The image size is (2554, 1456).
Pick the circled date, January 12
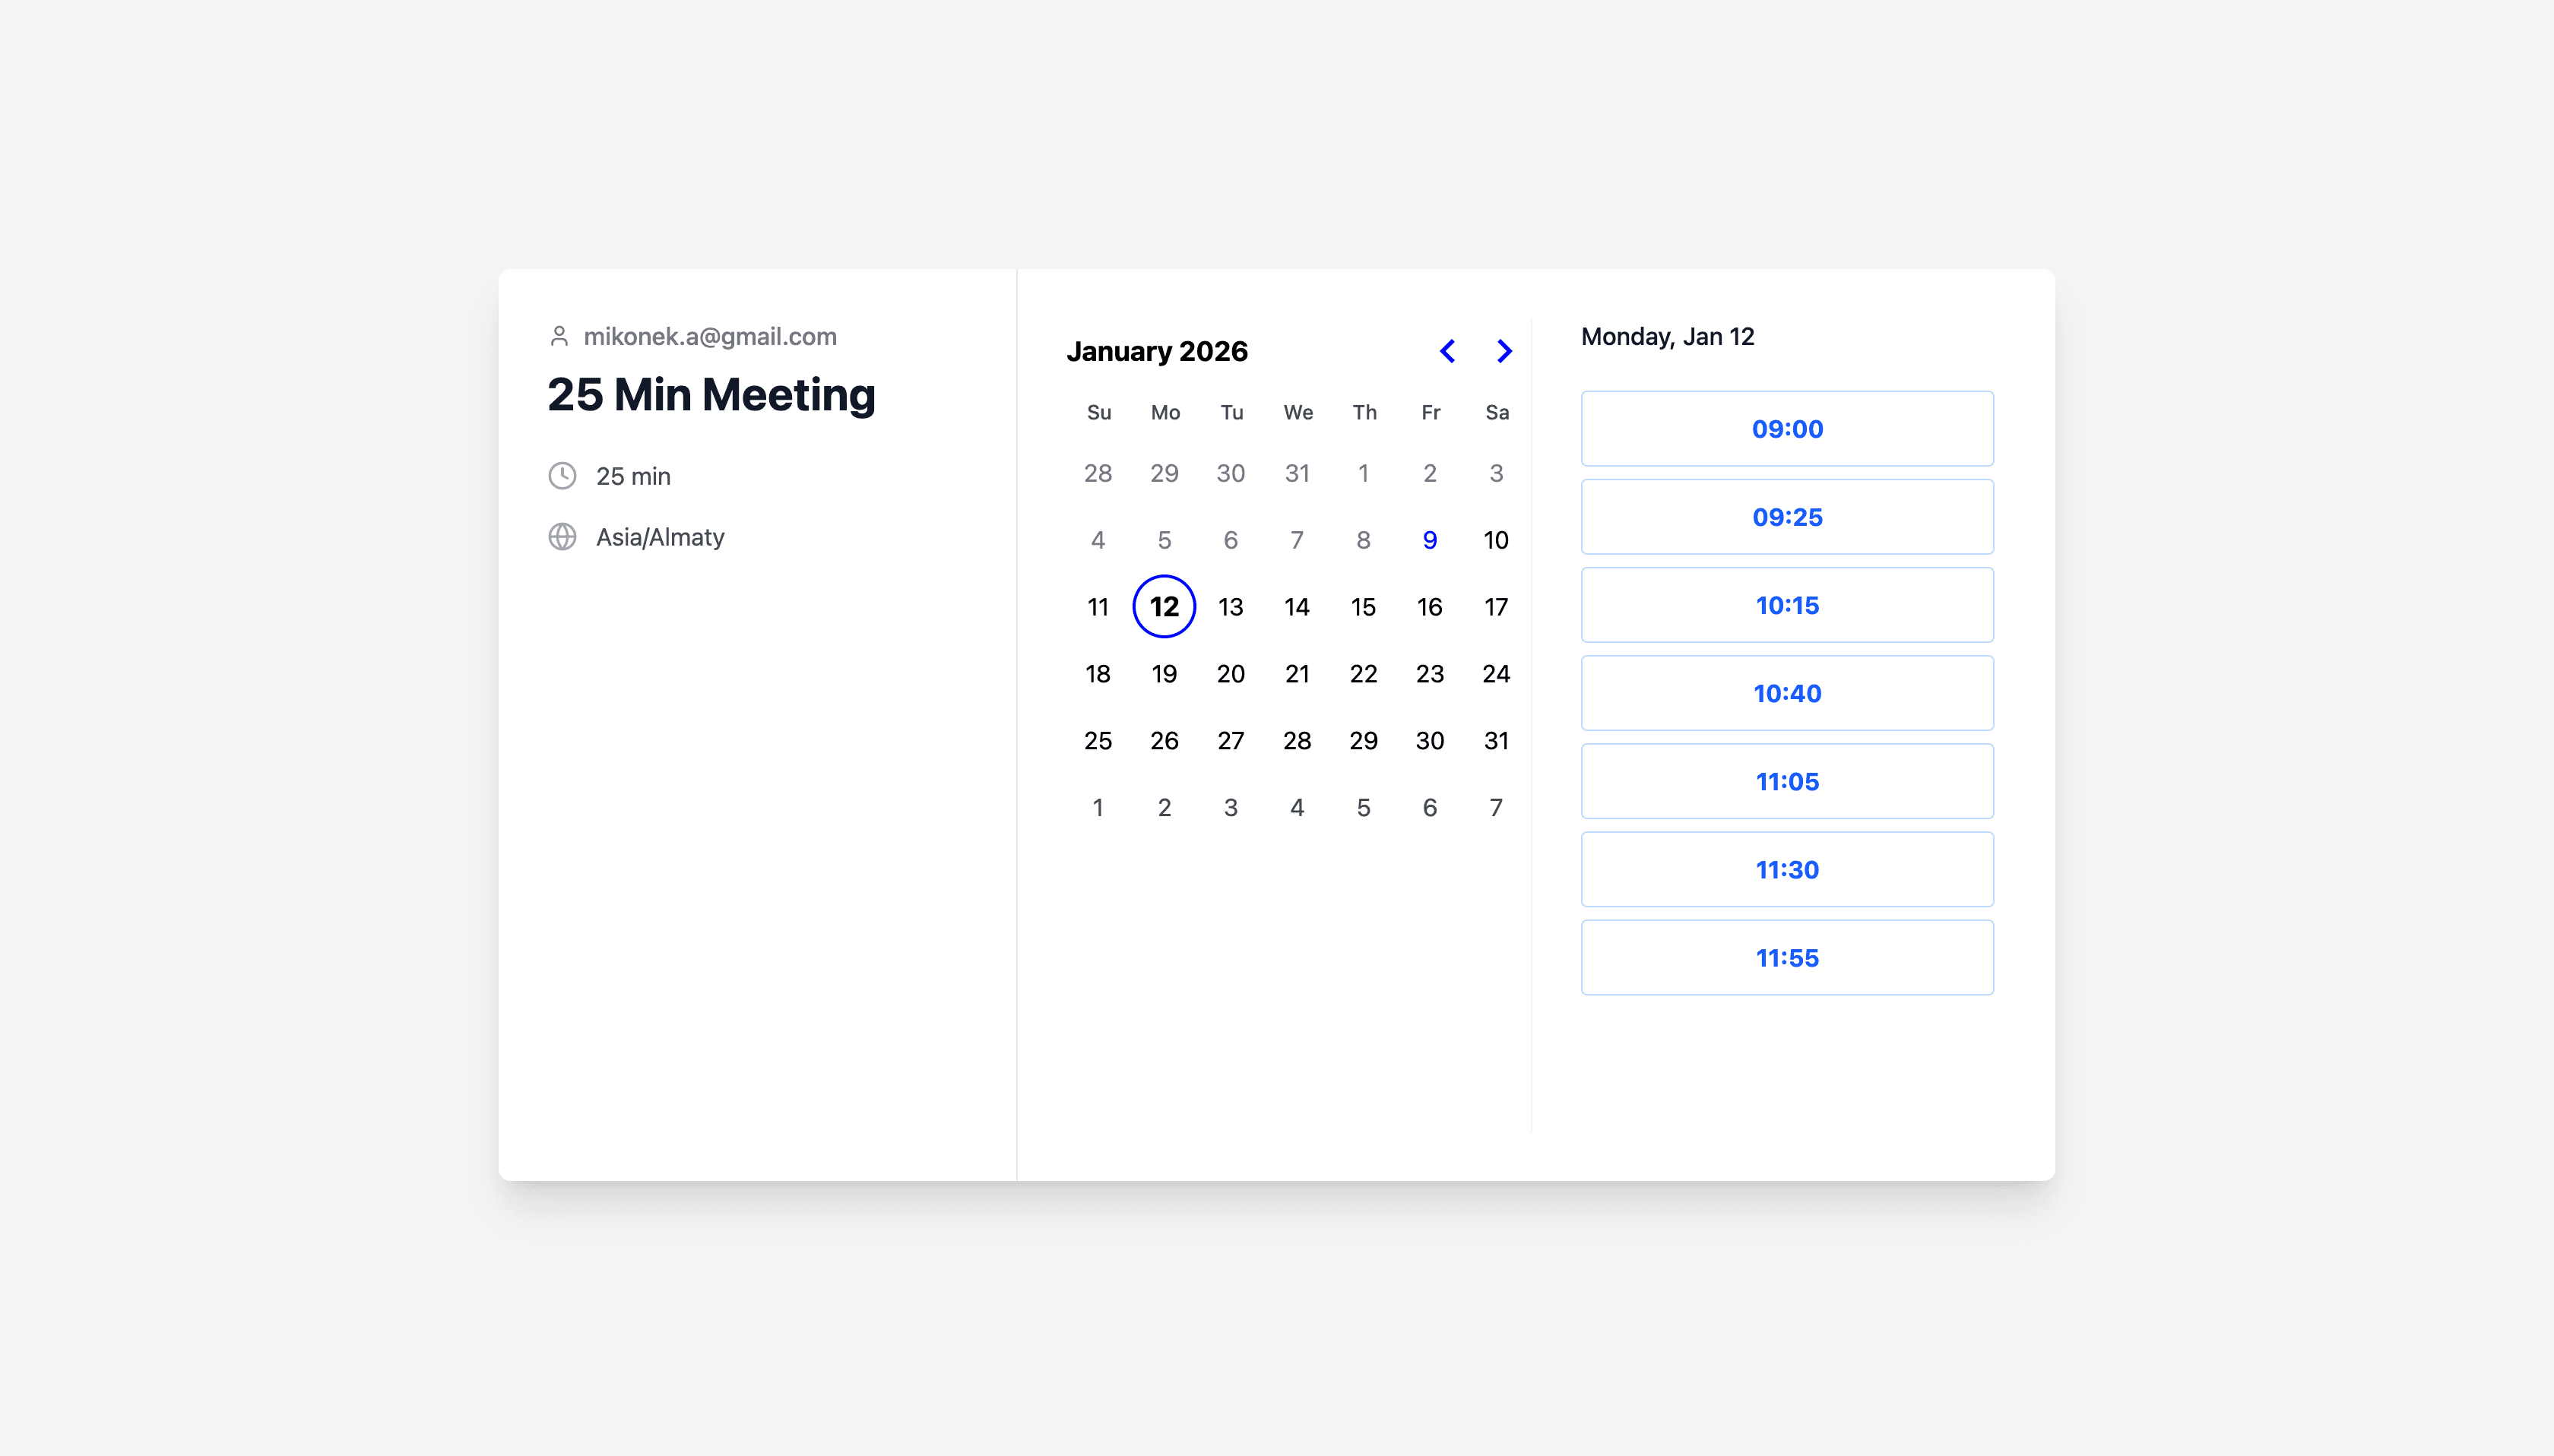(1164, 607)
